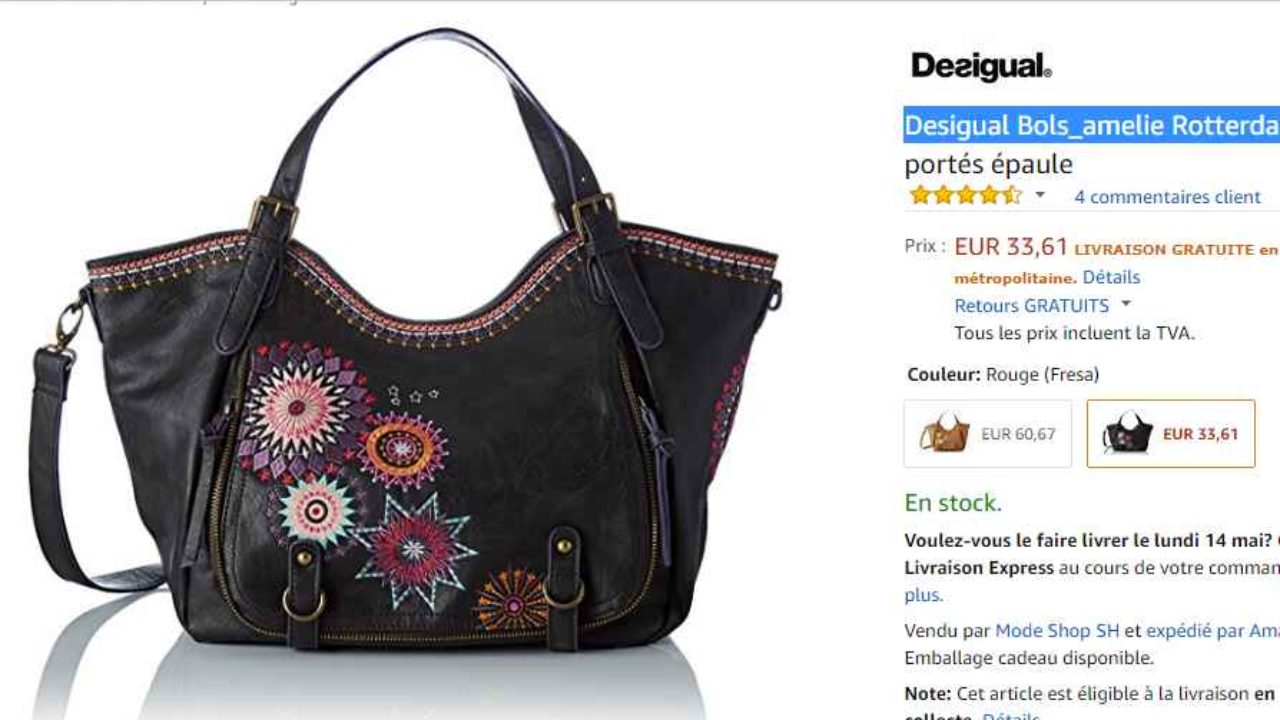Viewport: 1280px width, 720px height.
Task: Click the LIVRAISON GRATUITE text
Action: 1164,249
